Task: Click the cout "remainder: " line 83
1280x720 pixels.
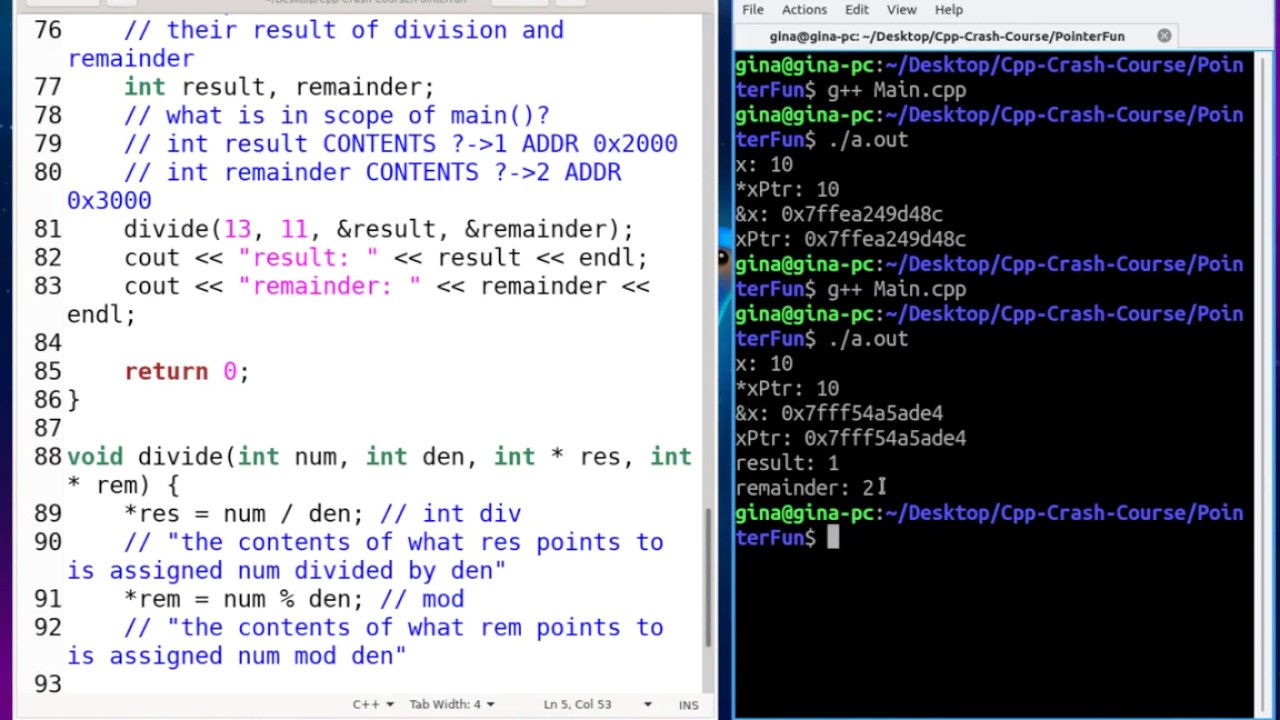Action: (387, 286)
